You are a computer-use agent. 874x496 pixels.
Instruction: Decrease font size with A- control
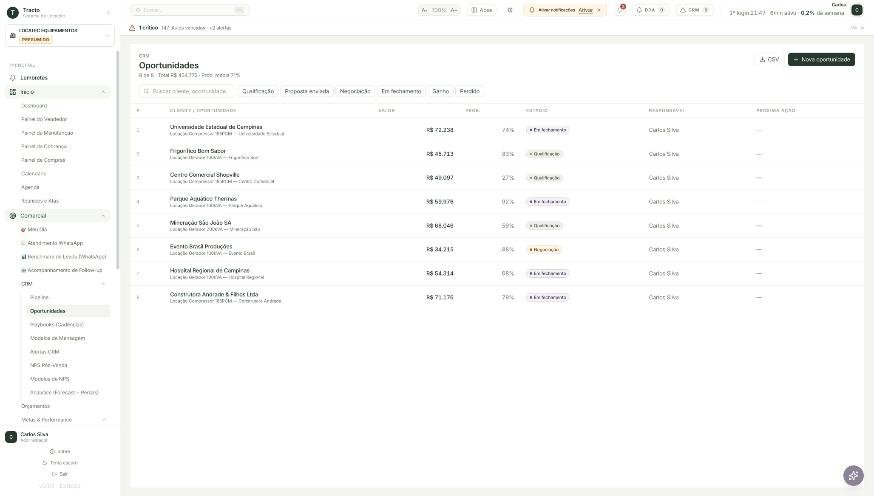click(x=424, y=10)
